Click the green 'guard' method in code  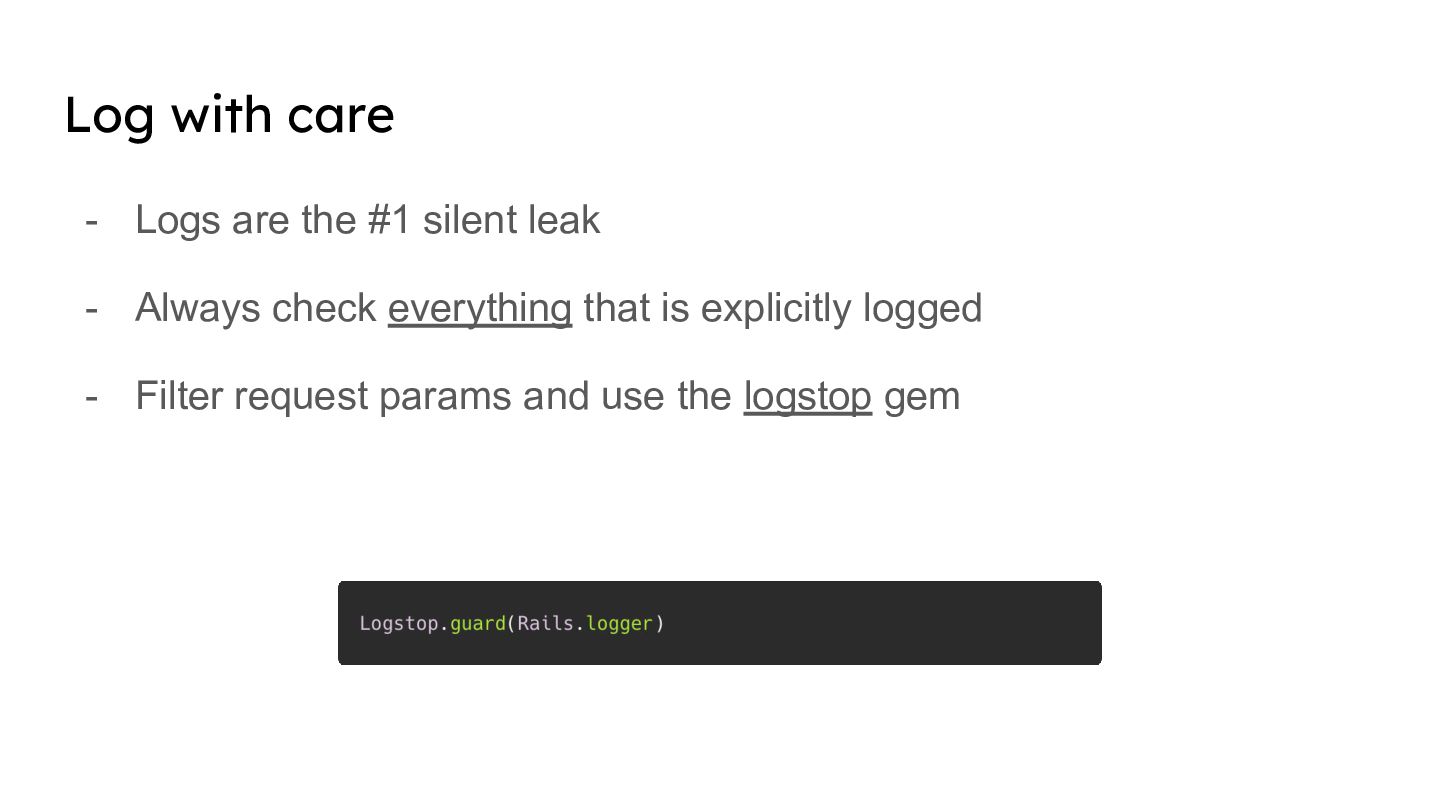coord(477,624)
